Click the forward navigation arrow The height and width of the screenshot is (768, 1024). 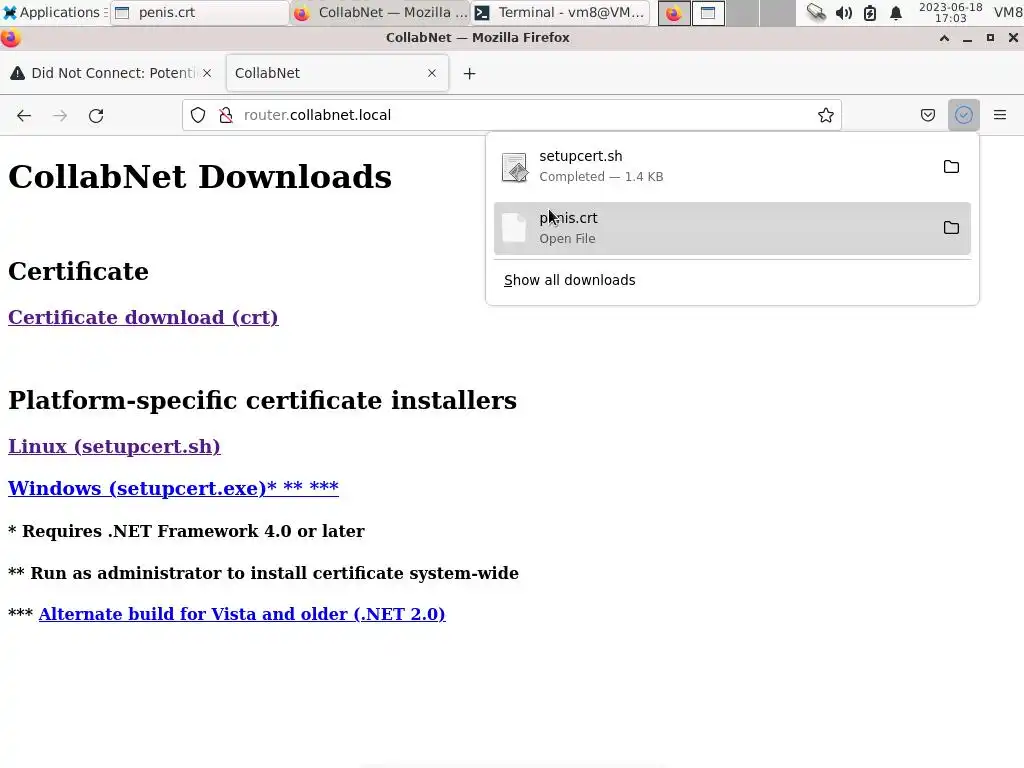click(59, 116)
